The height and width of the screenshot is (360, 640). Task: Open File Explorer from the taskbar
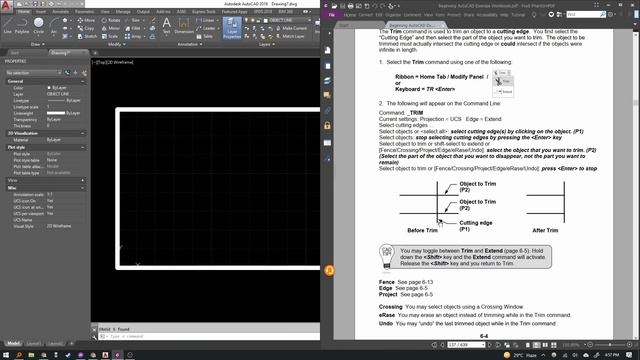click(31, 355)
